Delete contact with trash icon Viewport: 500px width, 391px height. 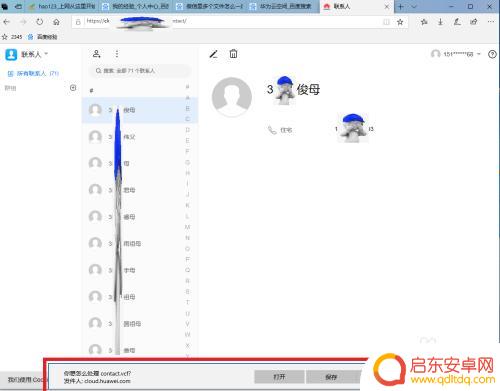tap(233, 54)
